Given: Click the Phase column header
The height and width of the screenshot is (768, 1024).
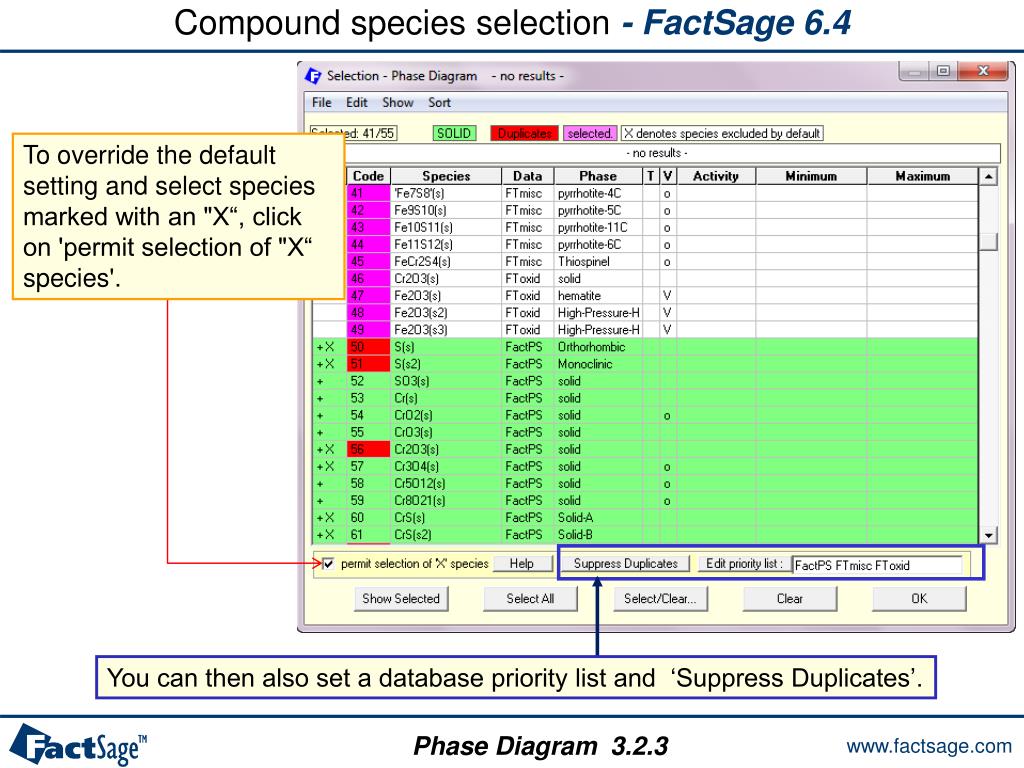Looking at the screenshot, I should coord(598,176).
